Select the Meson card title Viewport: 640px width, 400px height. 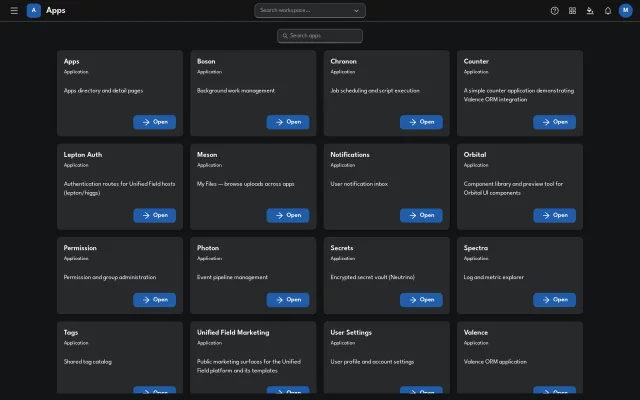tap(207, 155)
